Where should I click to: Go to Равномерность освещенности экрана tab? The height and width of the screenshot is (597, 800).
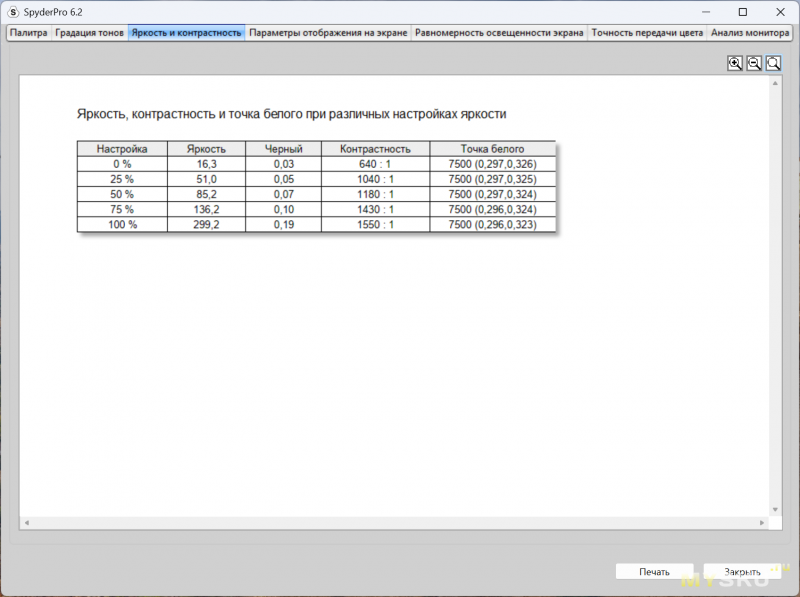499,32
